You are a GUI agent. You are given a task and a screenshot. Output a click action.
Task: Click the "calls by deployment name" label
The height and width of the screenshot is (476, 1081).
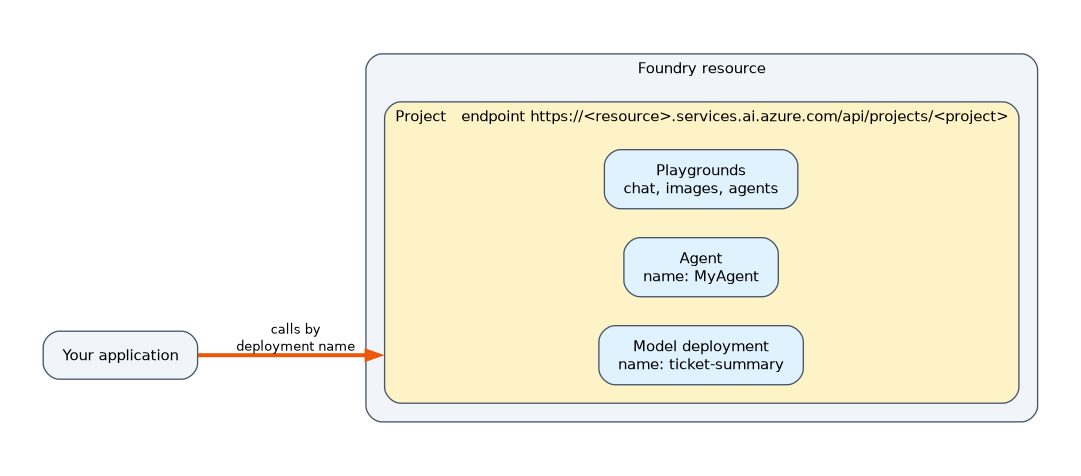tap(295, 338)
